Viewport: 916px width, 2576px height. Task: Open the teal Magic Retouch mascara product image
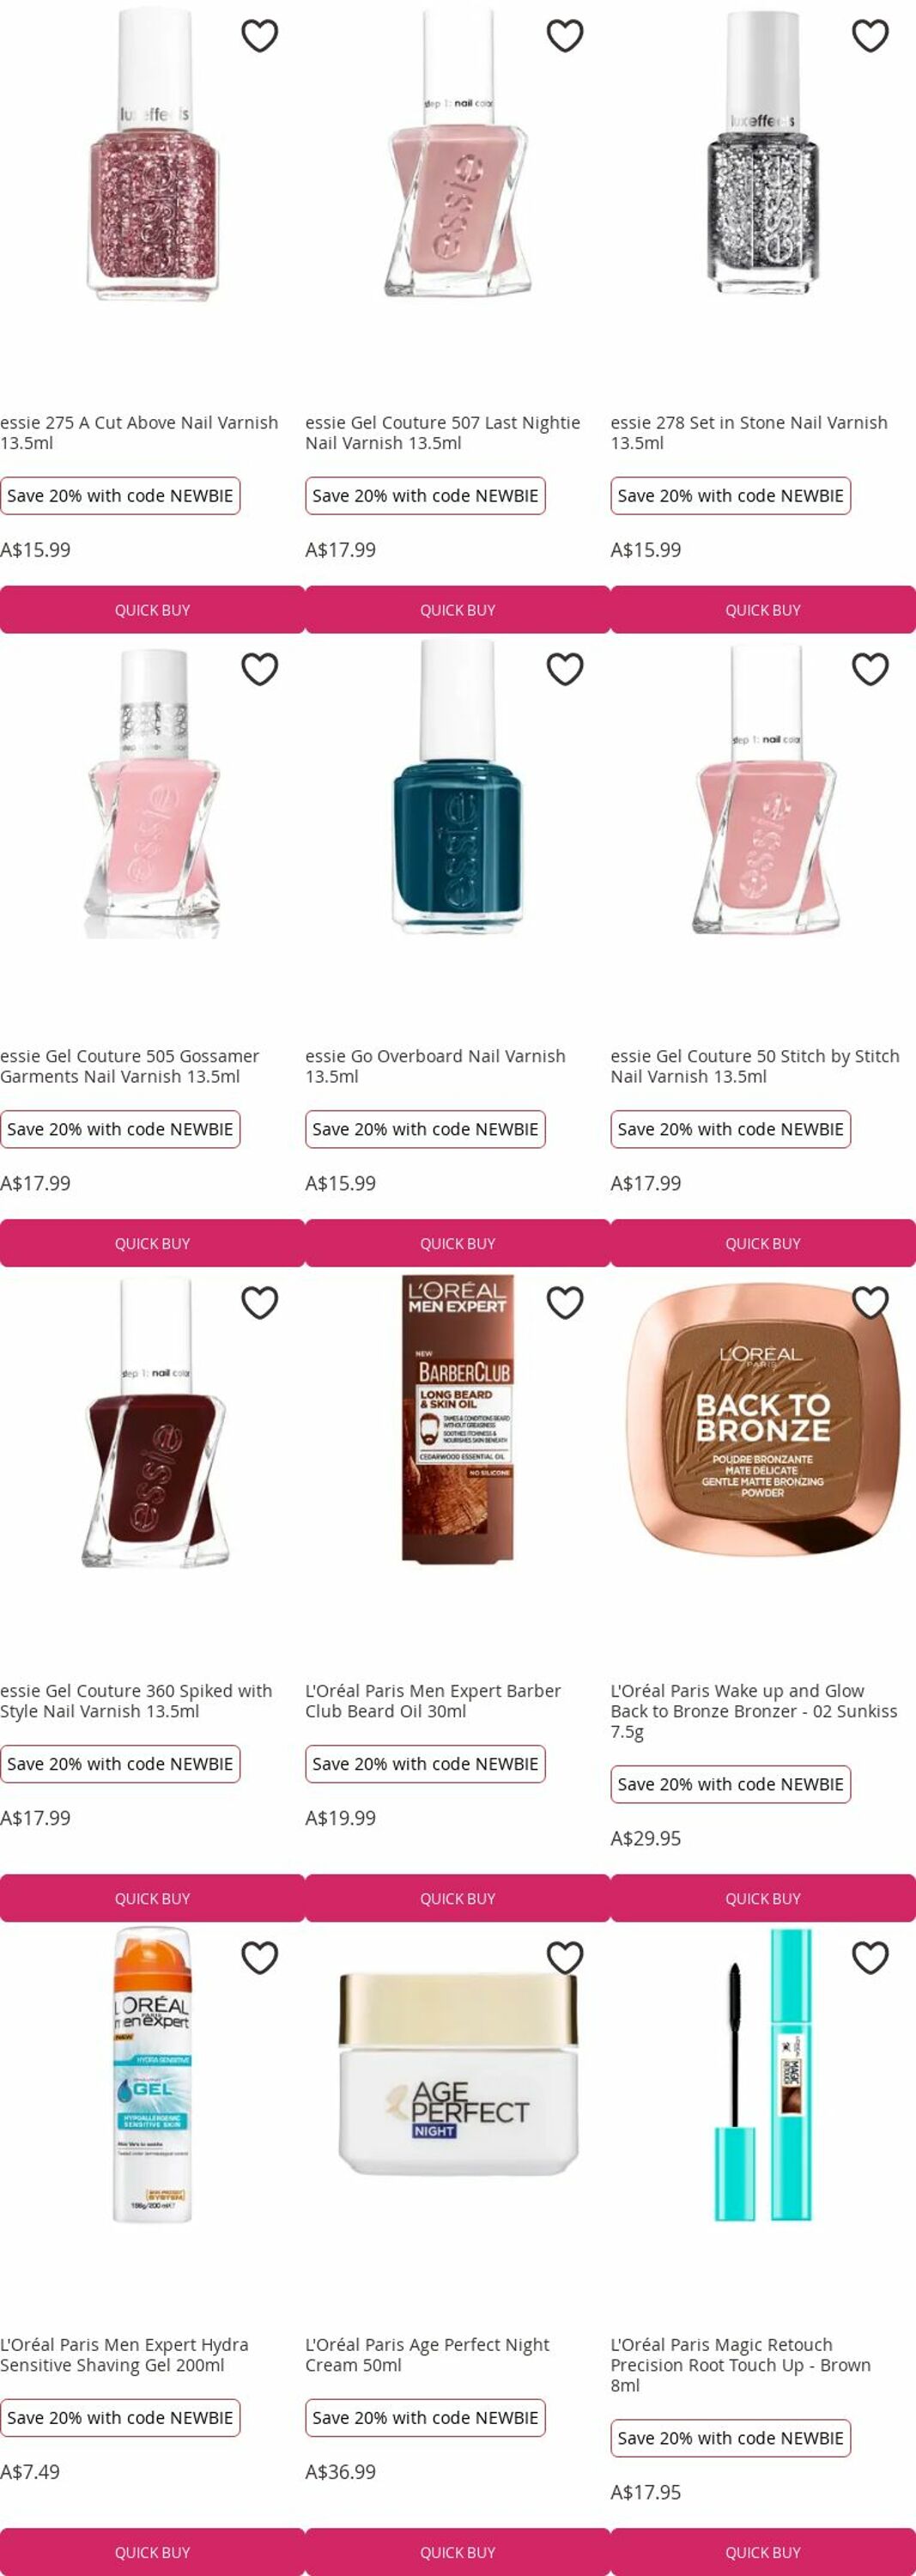pos(763,2075)
